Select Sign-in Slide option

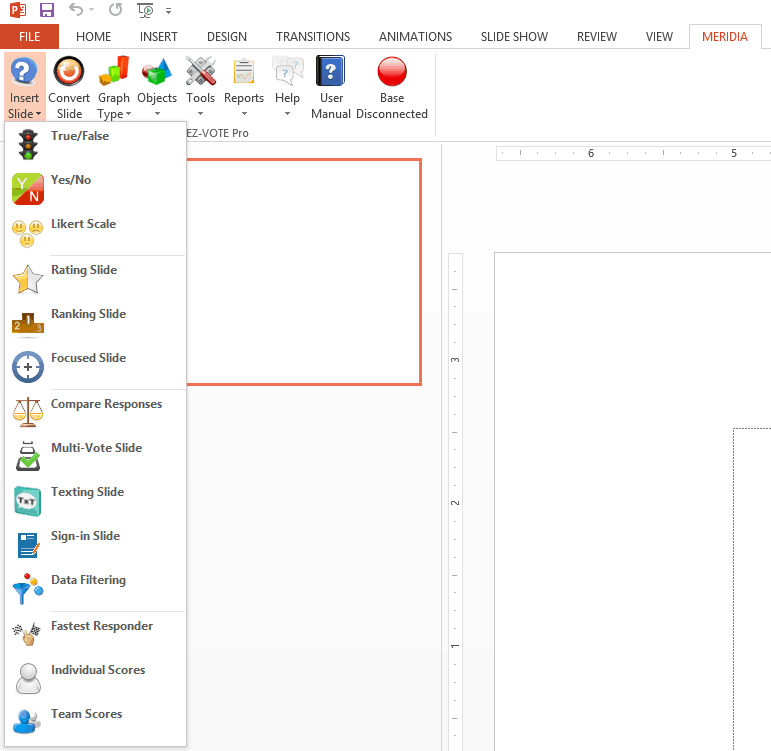pyautogui.click(x=96, y=545)
